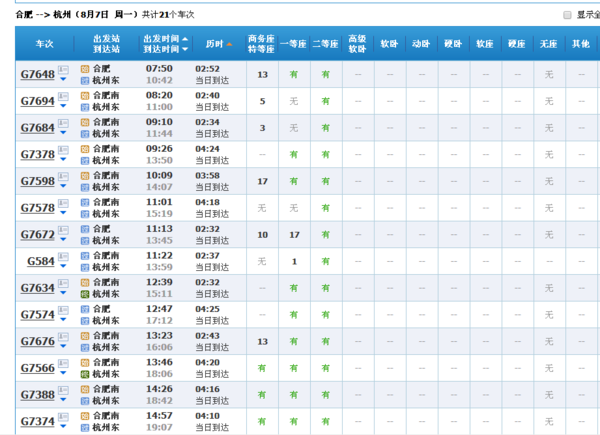Screen dimensions: 600x435
Task: Click the destination icon for G7694 杭州东
Action: [85, 108]
